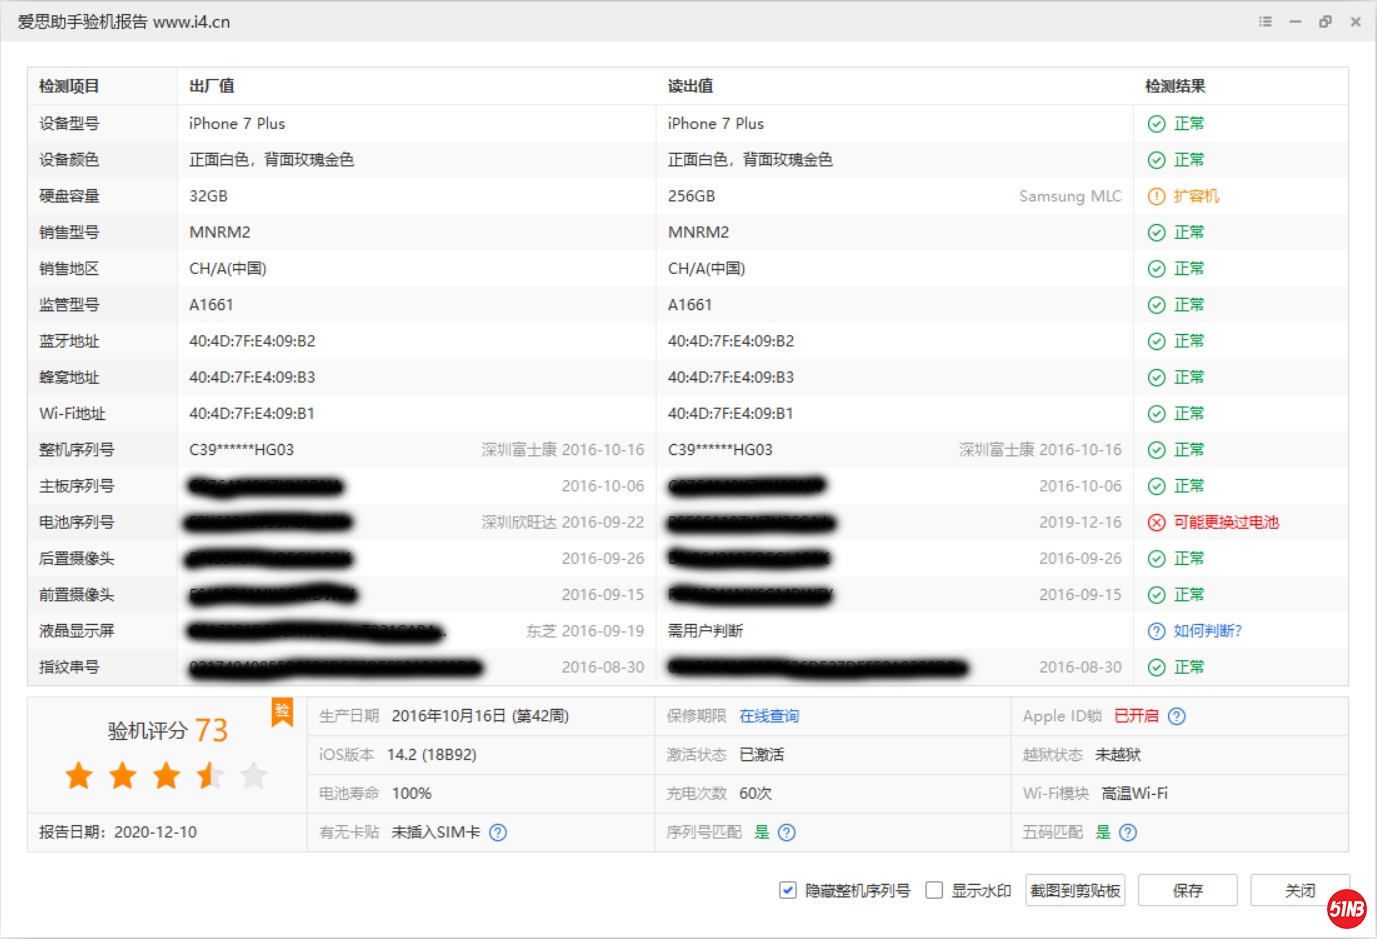1377x939 pixels.
Task: Click the orange warning icon for 扩容机
Action: (1156, 196)
